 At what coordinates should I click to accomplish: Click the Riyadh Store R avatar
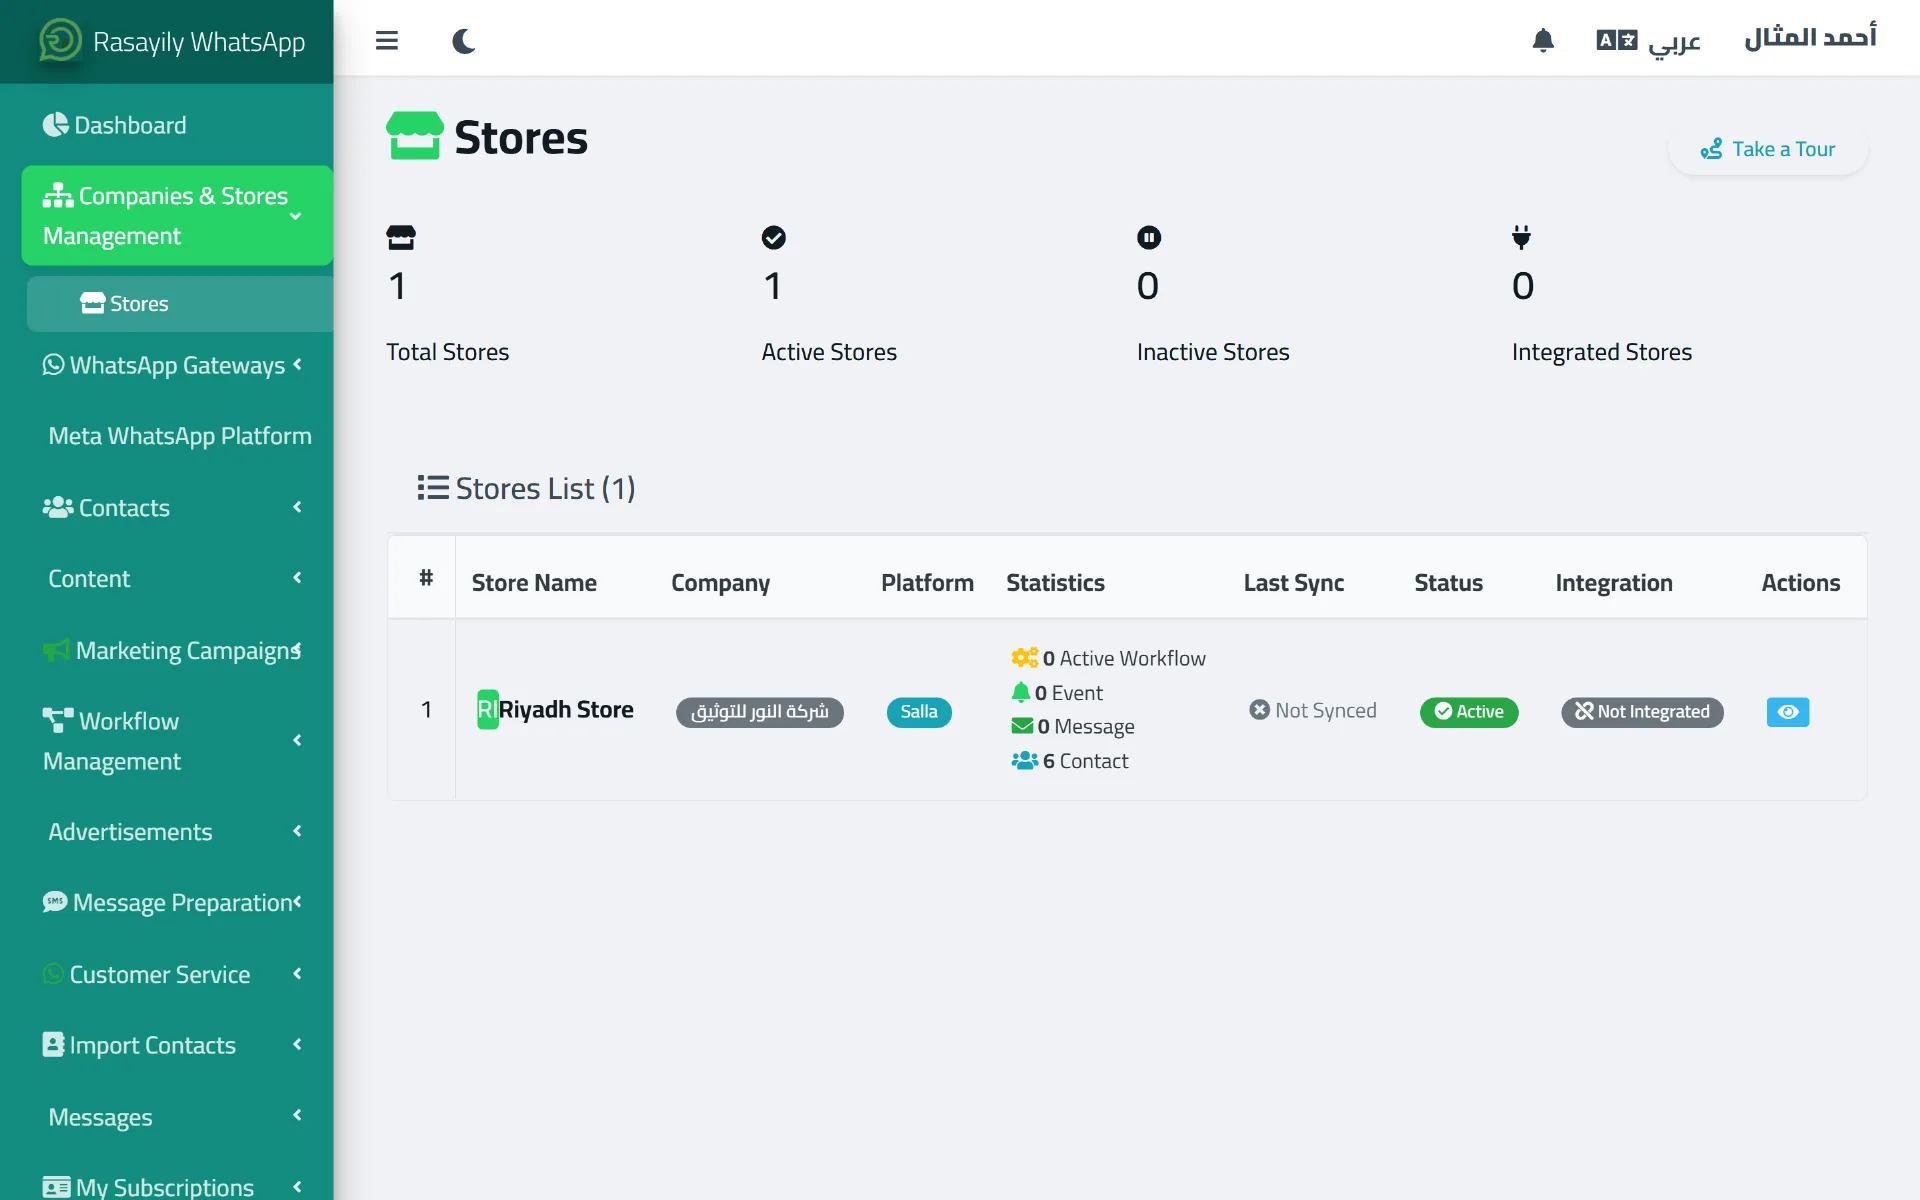487,710
